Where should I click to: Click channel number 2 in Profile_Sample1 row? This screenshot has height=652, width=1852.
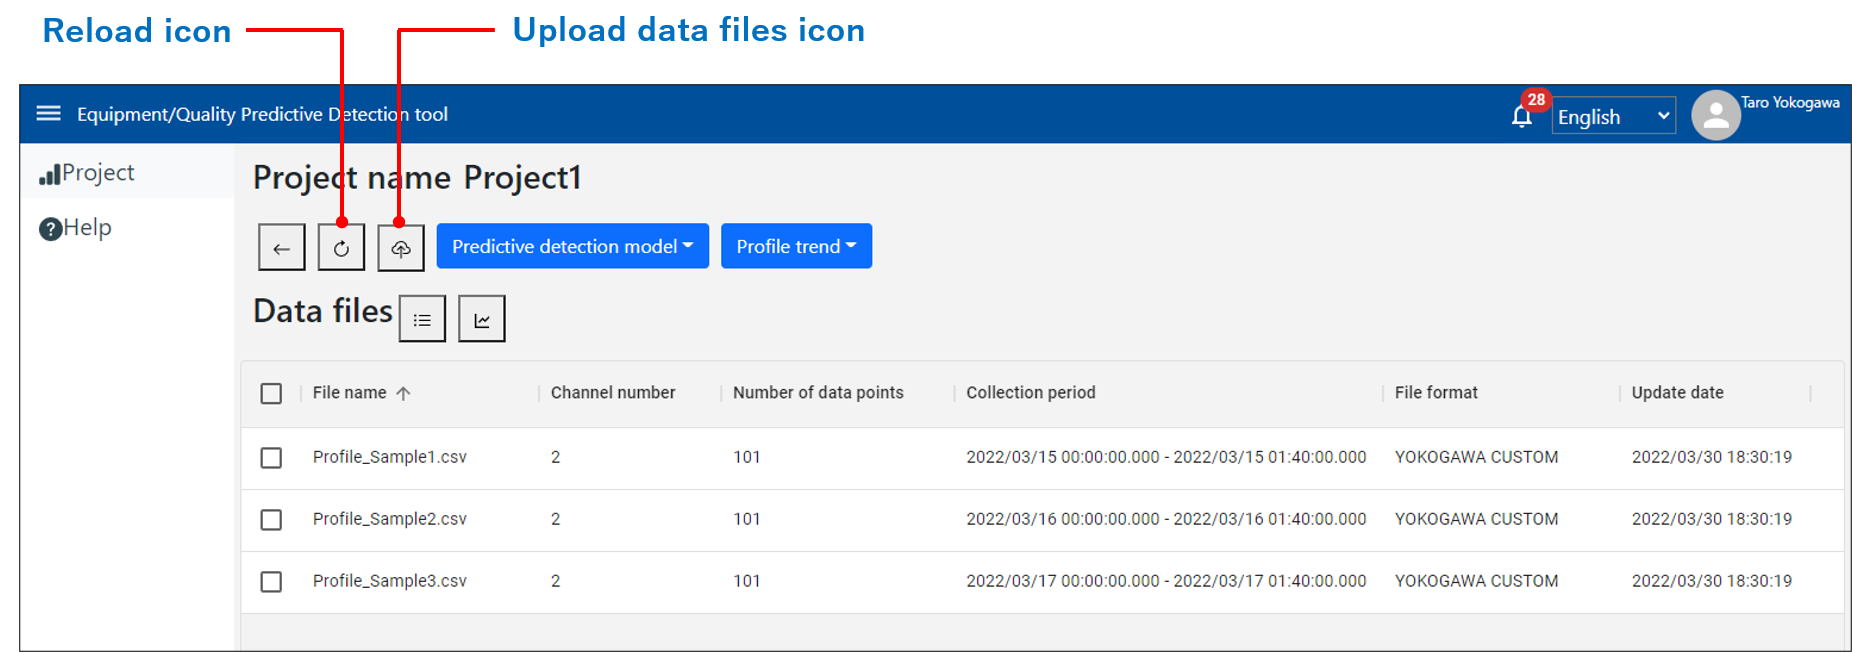(x=556, y=457)
